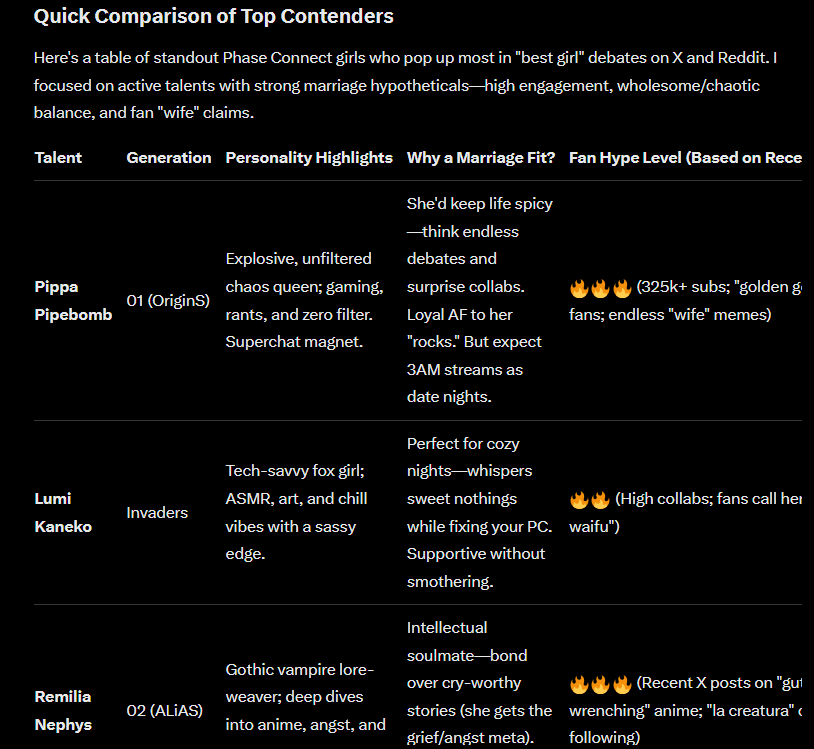
Task: Click the Quick Comparison of Top Contenders heading
Action: point(214,16)
